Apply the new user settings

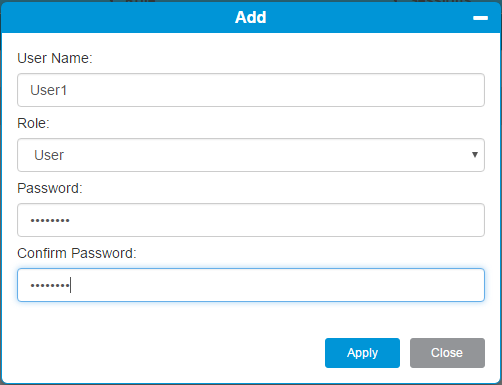362,353
